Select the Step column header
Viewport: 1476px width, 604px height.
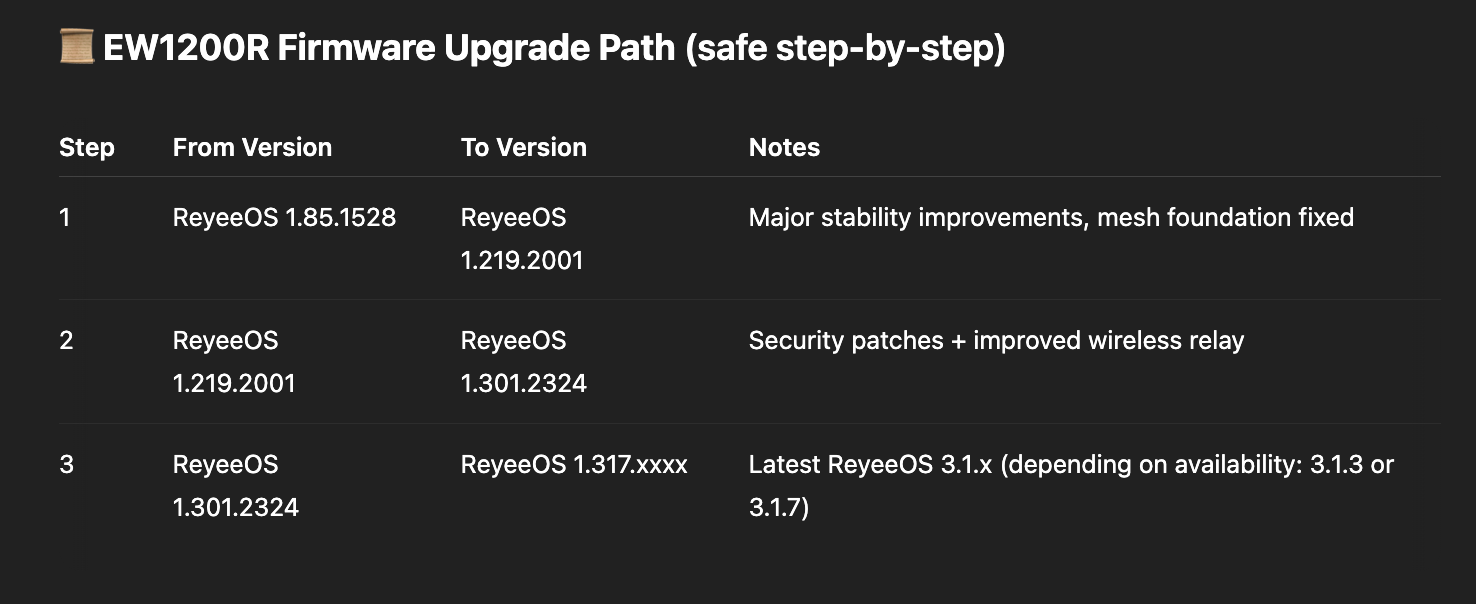(87, 147)
